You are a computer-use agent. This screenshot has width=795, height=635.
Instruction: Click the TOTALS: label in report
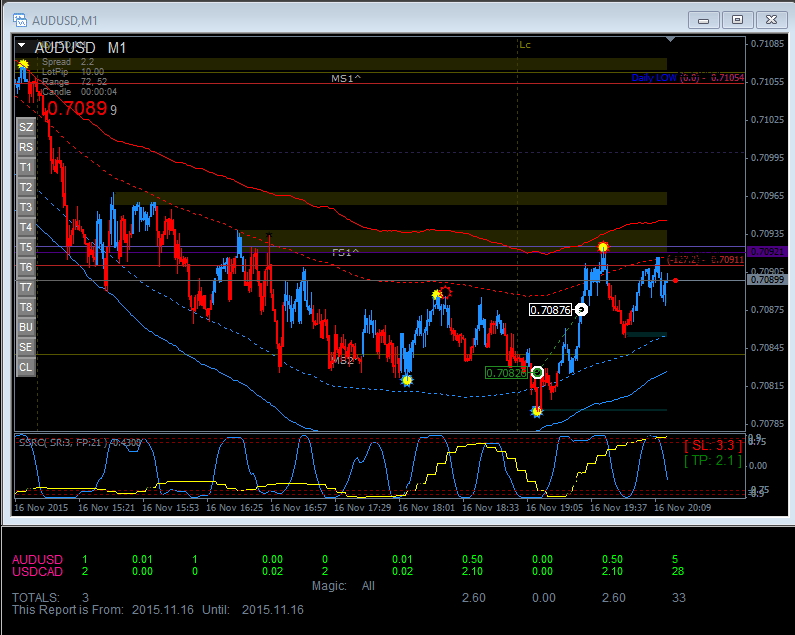pyautogui.click(x=35, y=598)
